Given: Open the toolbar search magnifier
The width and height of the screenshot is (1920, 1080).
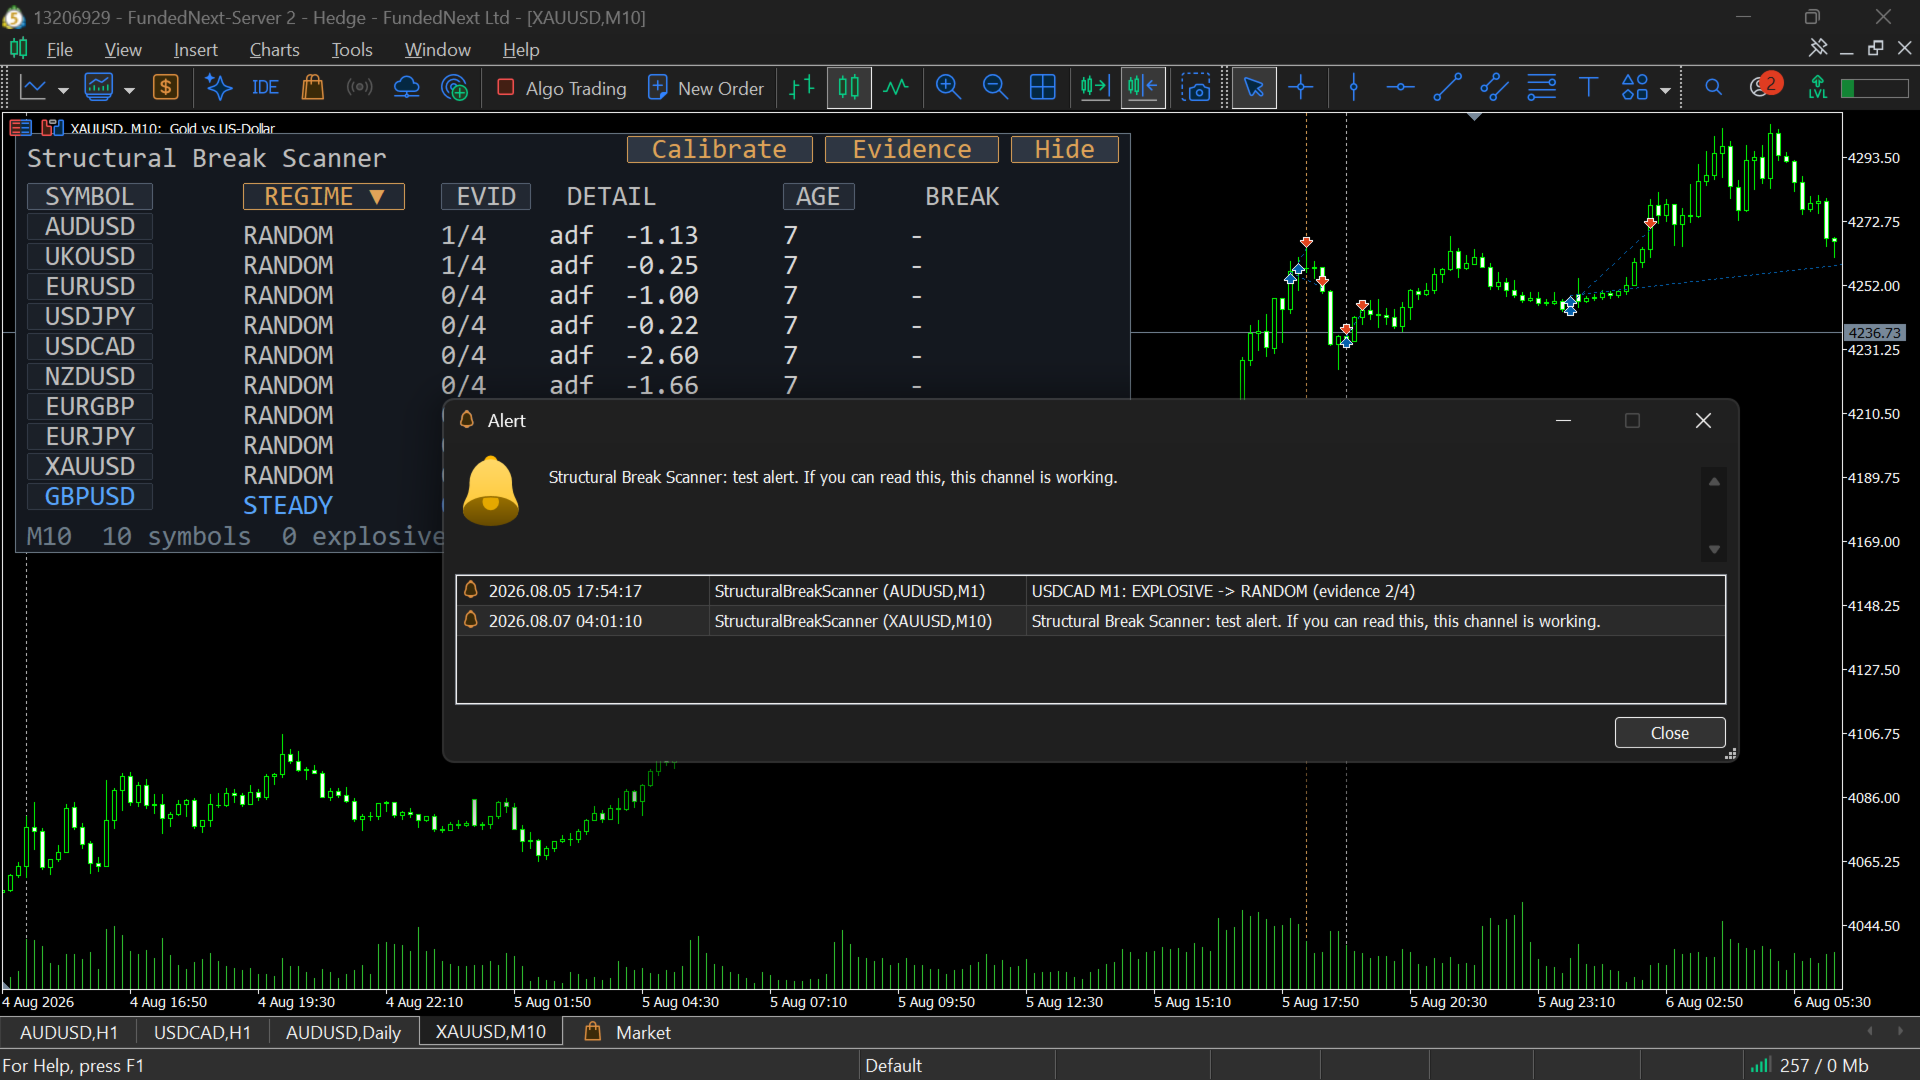Looking at the screenshot, I should click(x=1713, y=88).
